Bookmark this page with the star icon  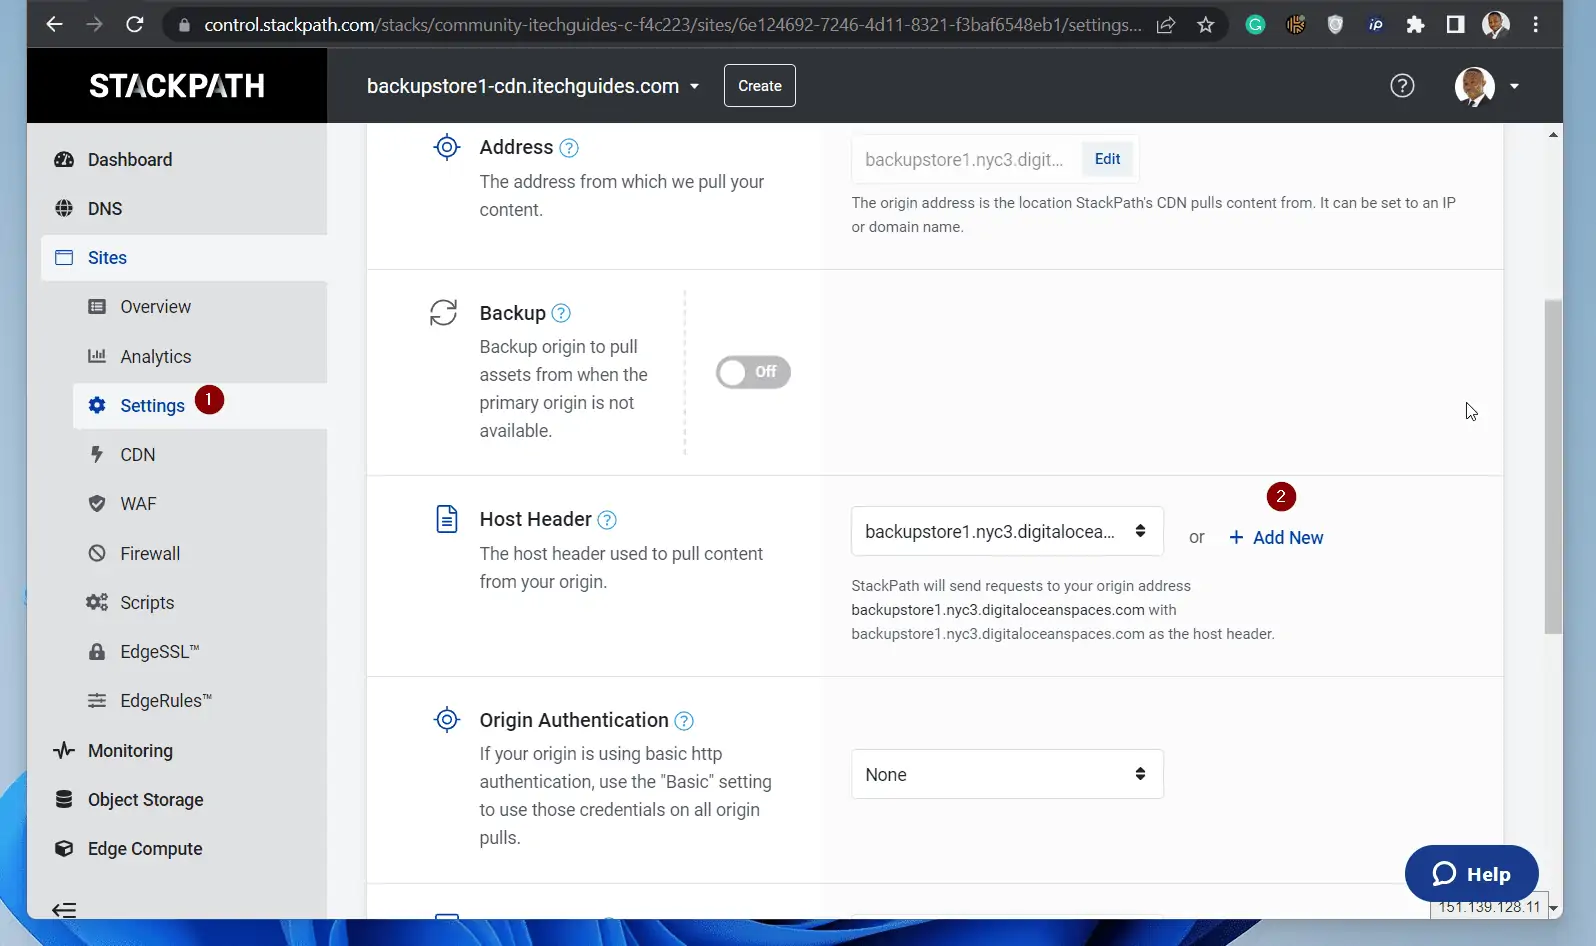(x=1206, y=25)
